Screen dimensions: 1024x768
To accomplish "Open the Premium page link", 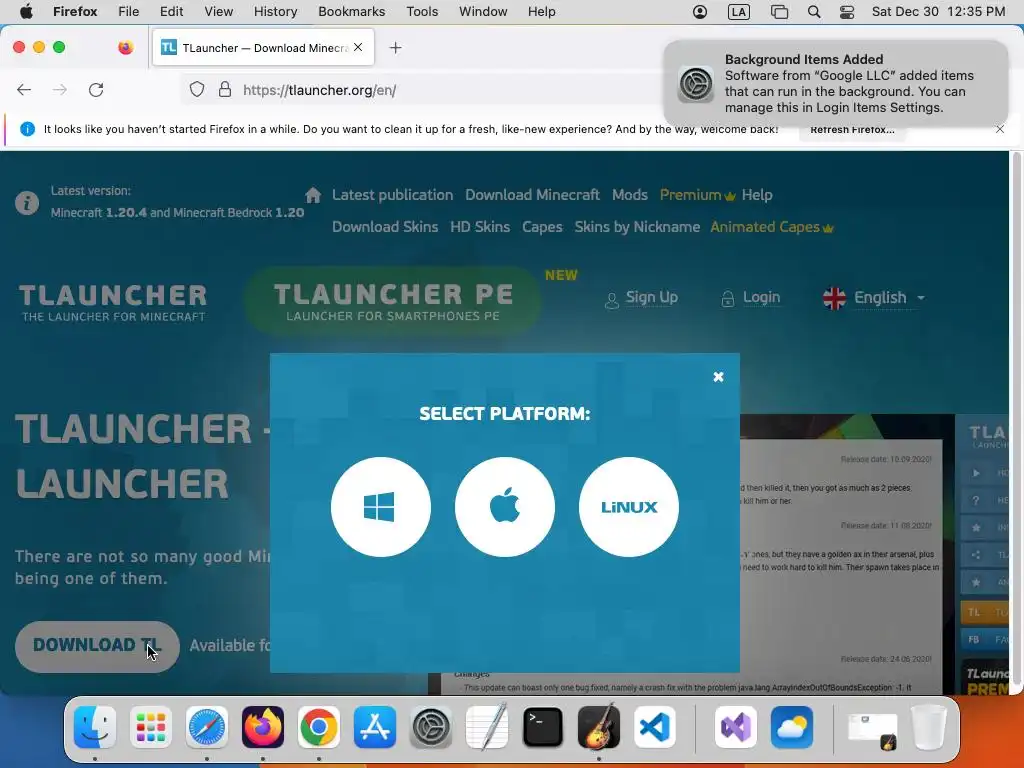I will click(x=697, y=195).
